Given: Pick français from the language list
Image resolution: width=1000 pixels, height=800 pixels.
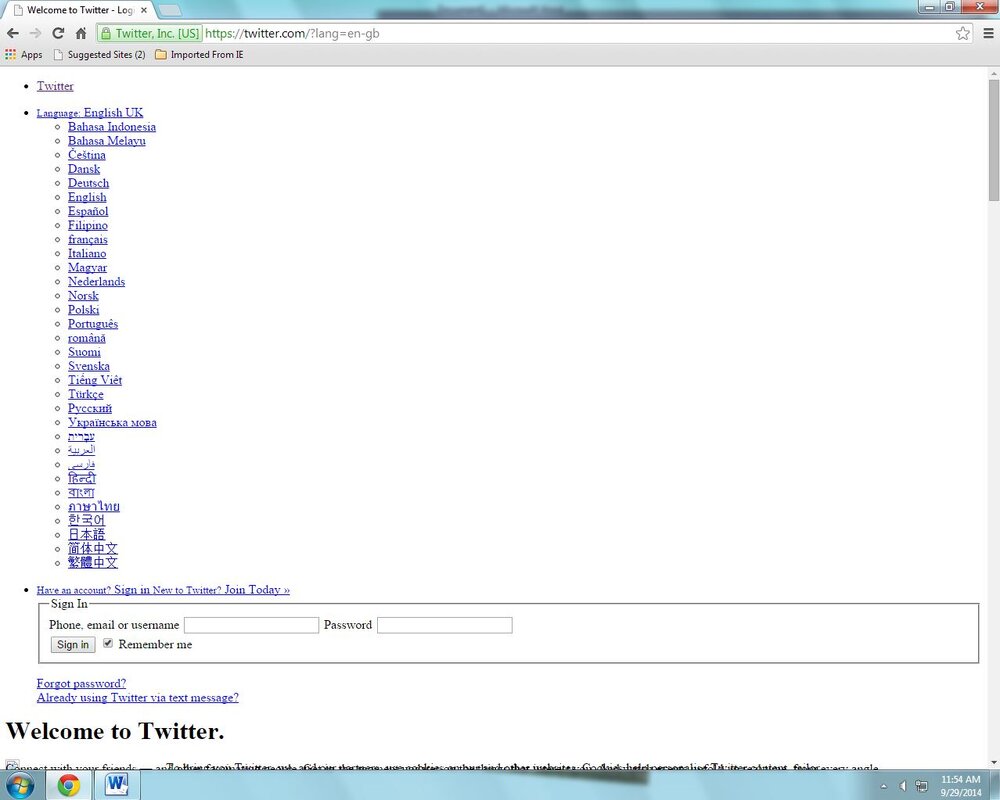Looking at the screenshot, I should (87, 239).
